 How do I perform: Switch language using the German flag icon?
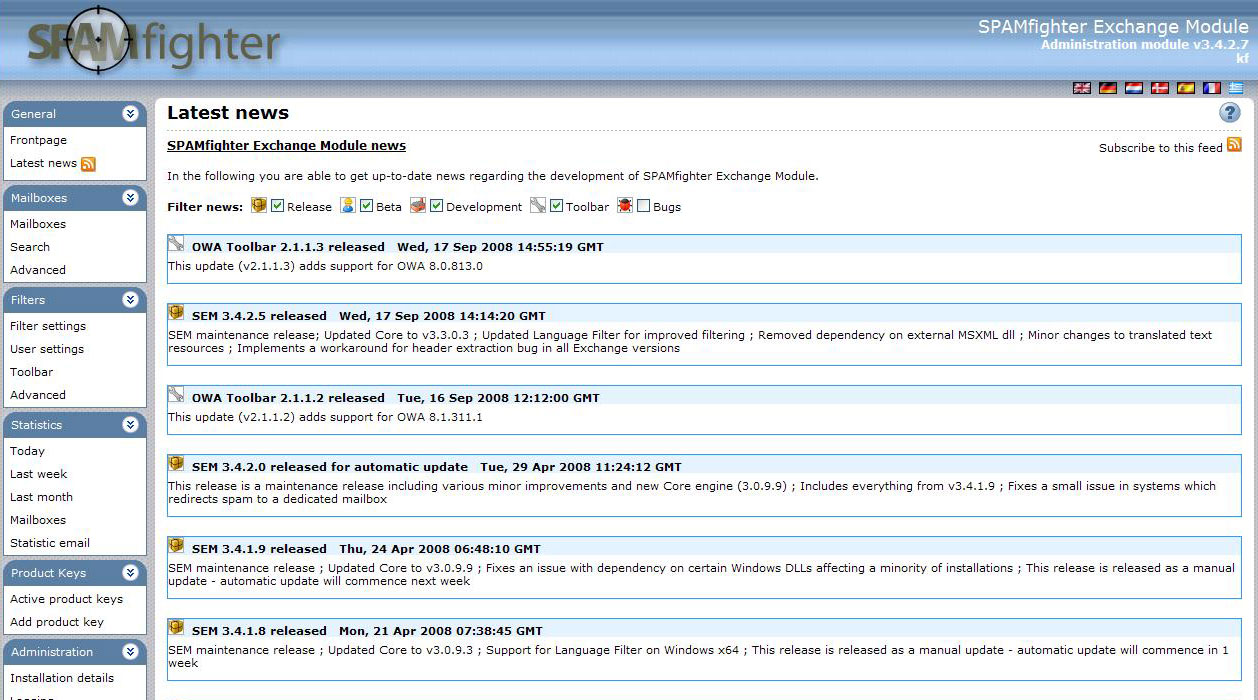(x=1108, y=88)
